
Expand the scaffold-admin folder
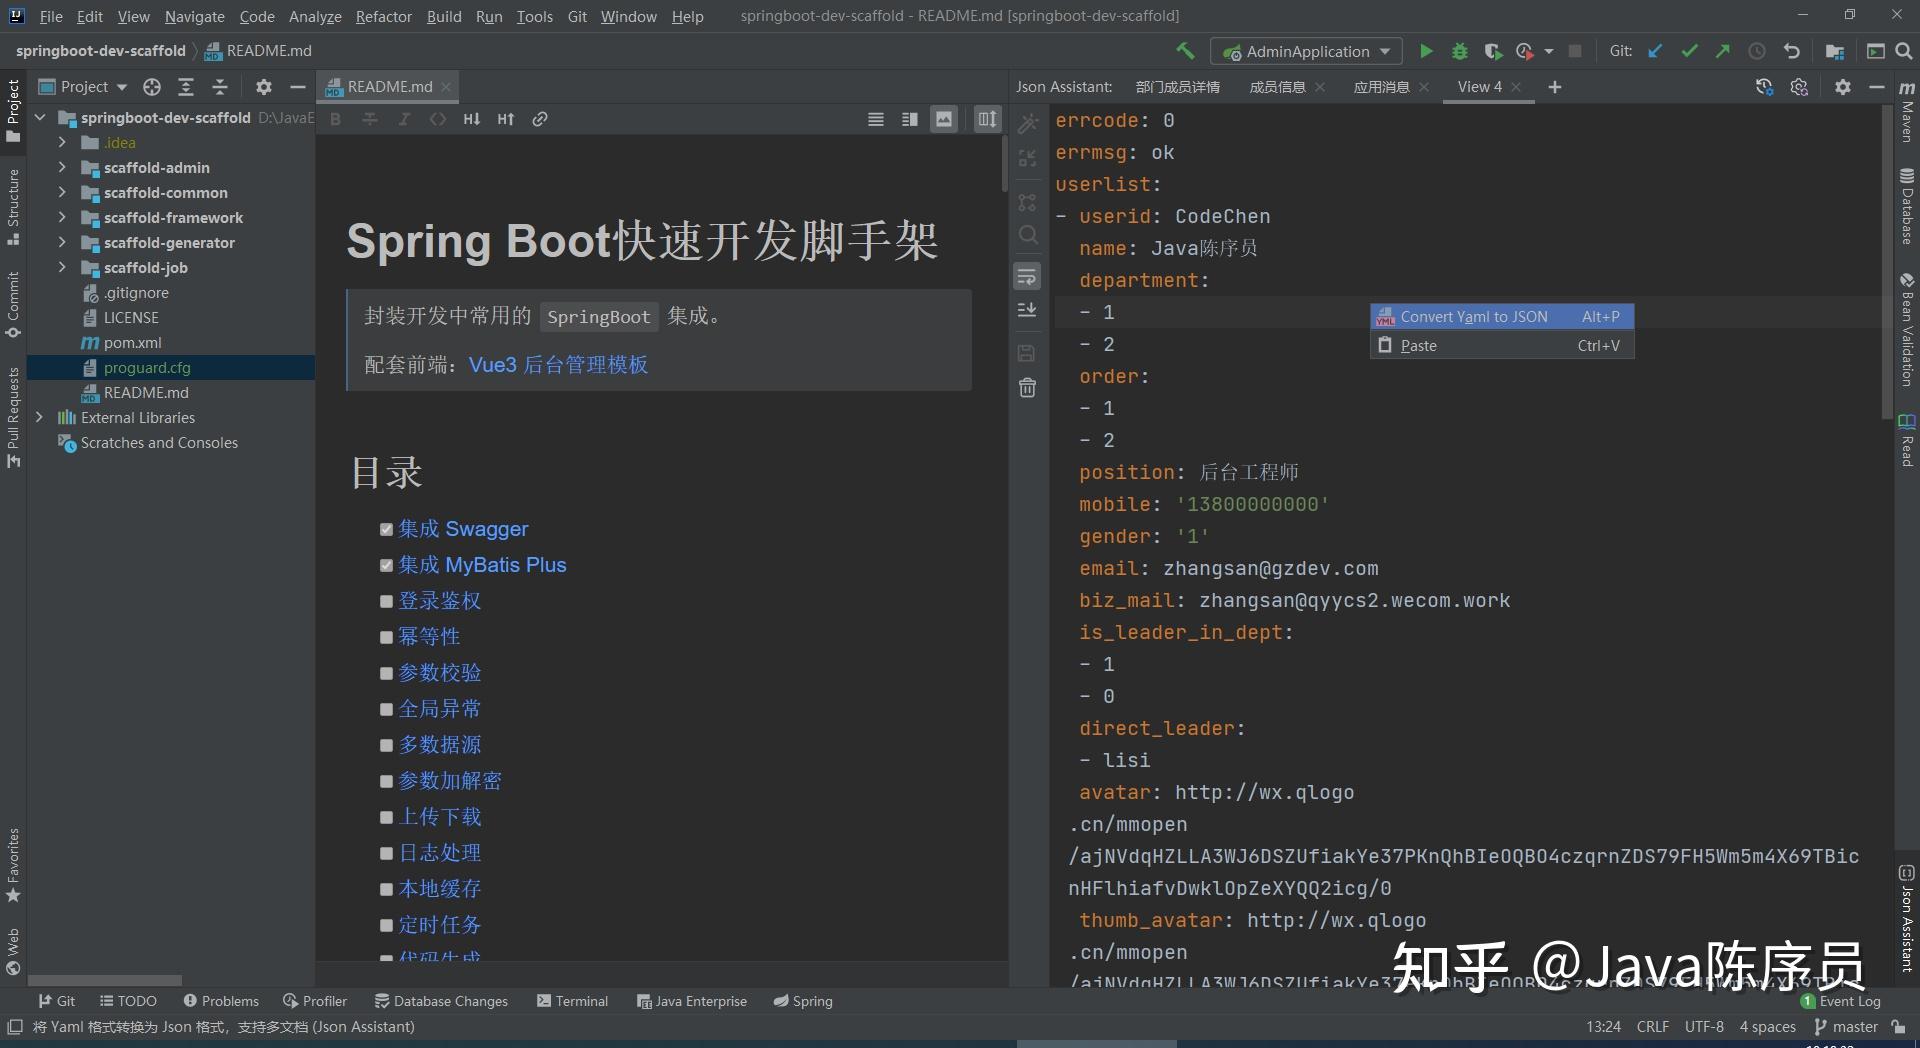[62, 168]
